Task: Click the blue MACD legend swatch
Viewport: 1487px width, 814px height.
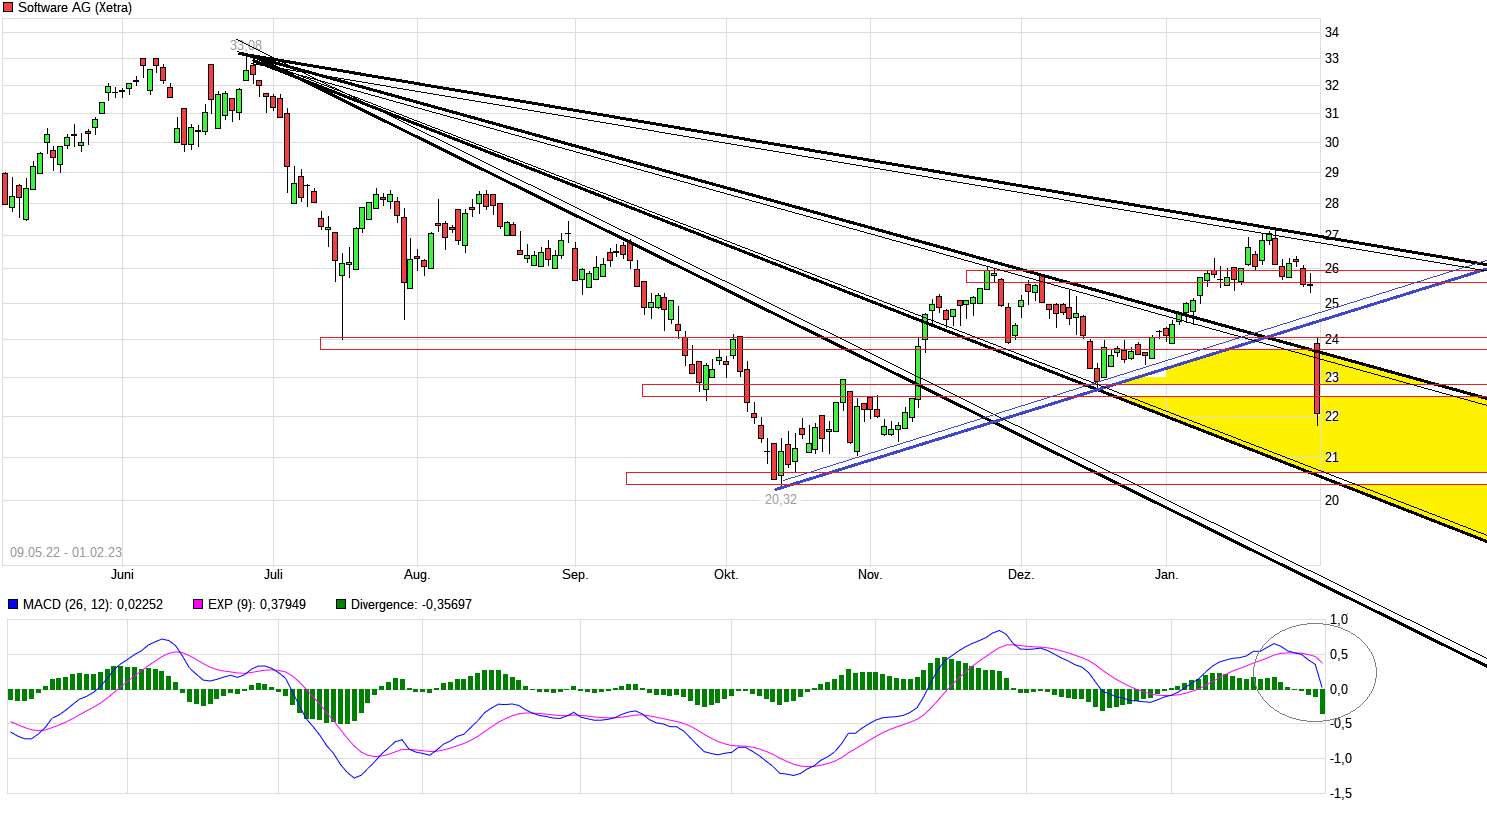Action: pos(13,604)
